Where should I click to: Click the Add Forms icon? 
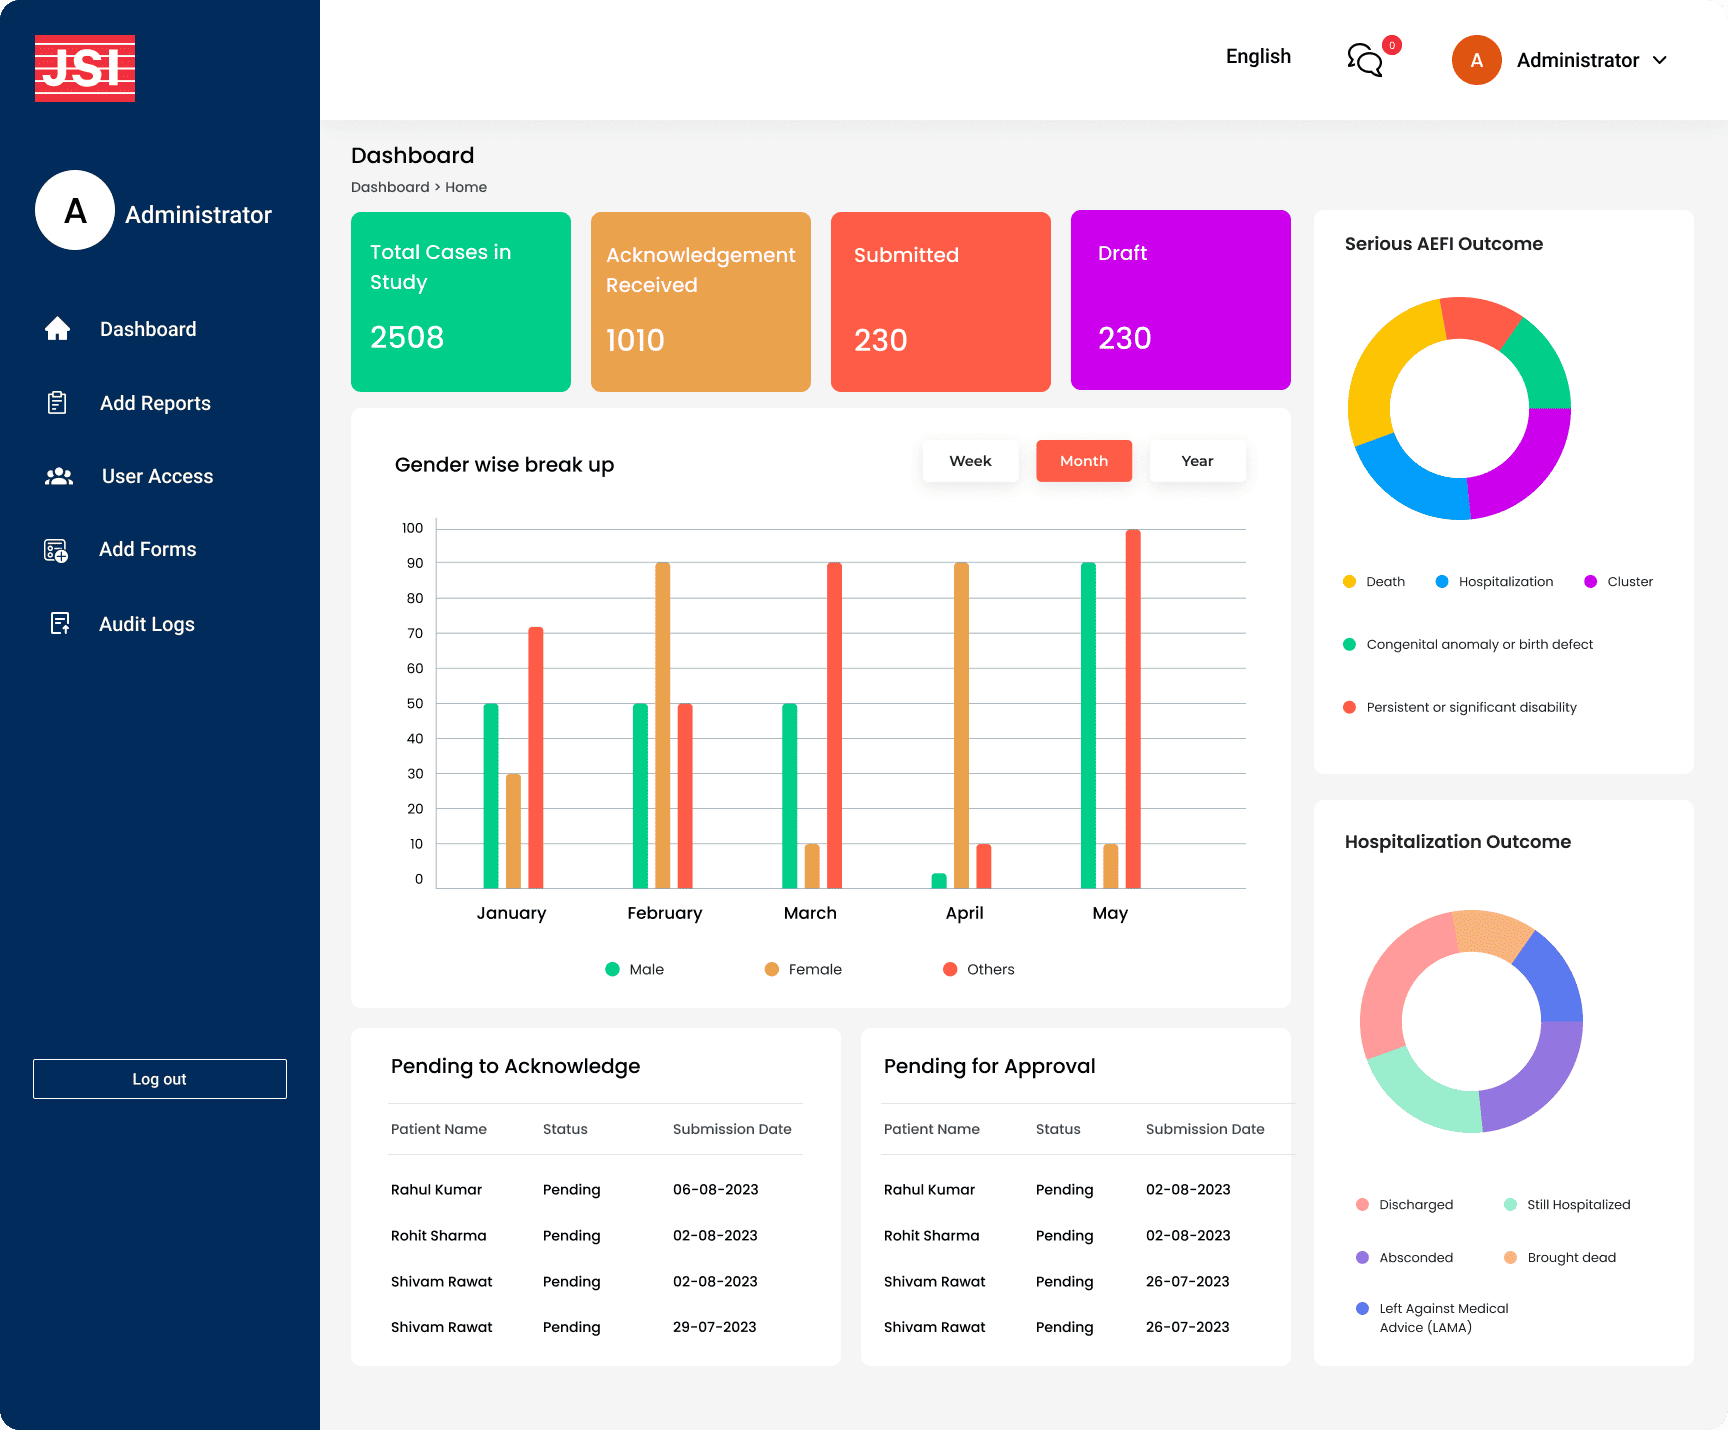(x=56, y=550)
